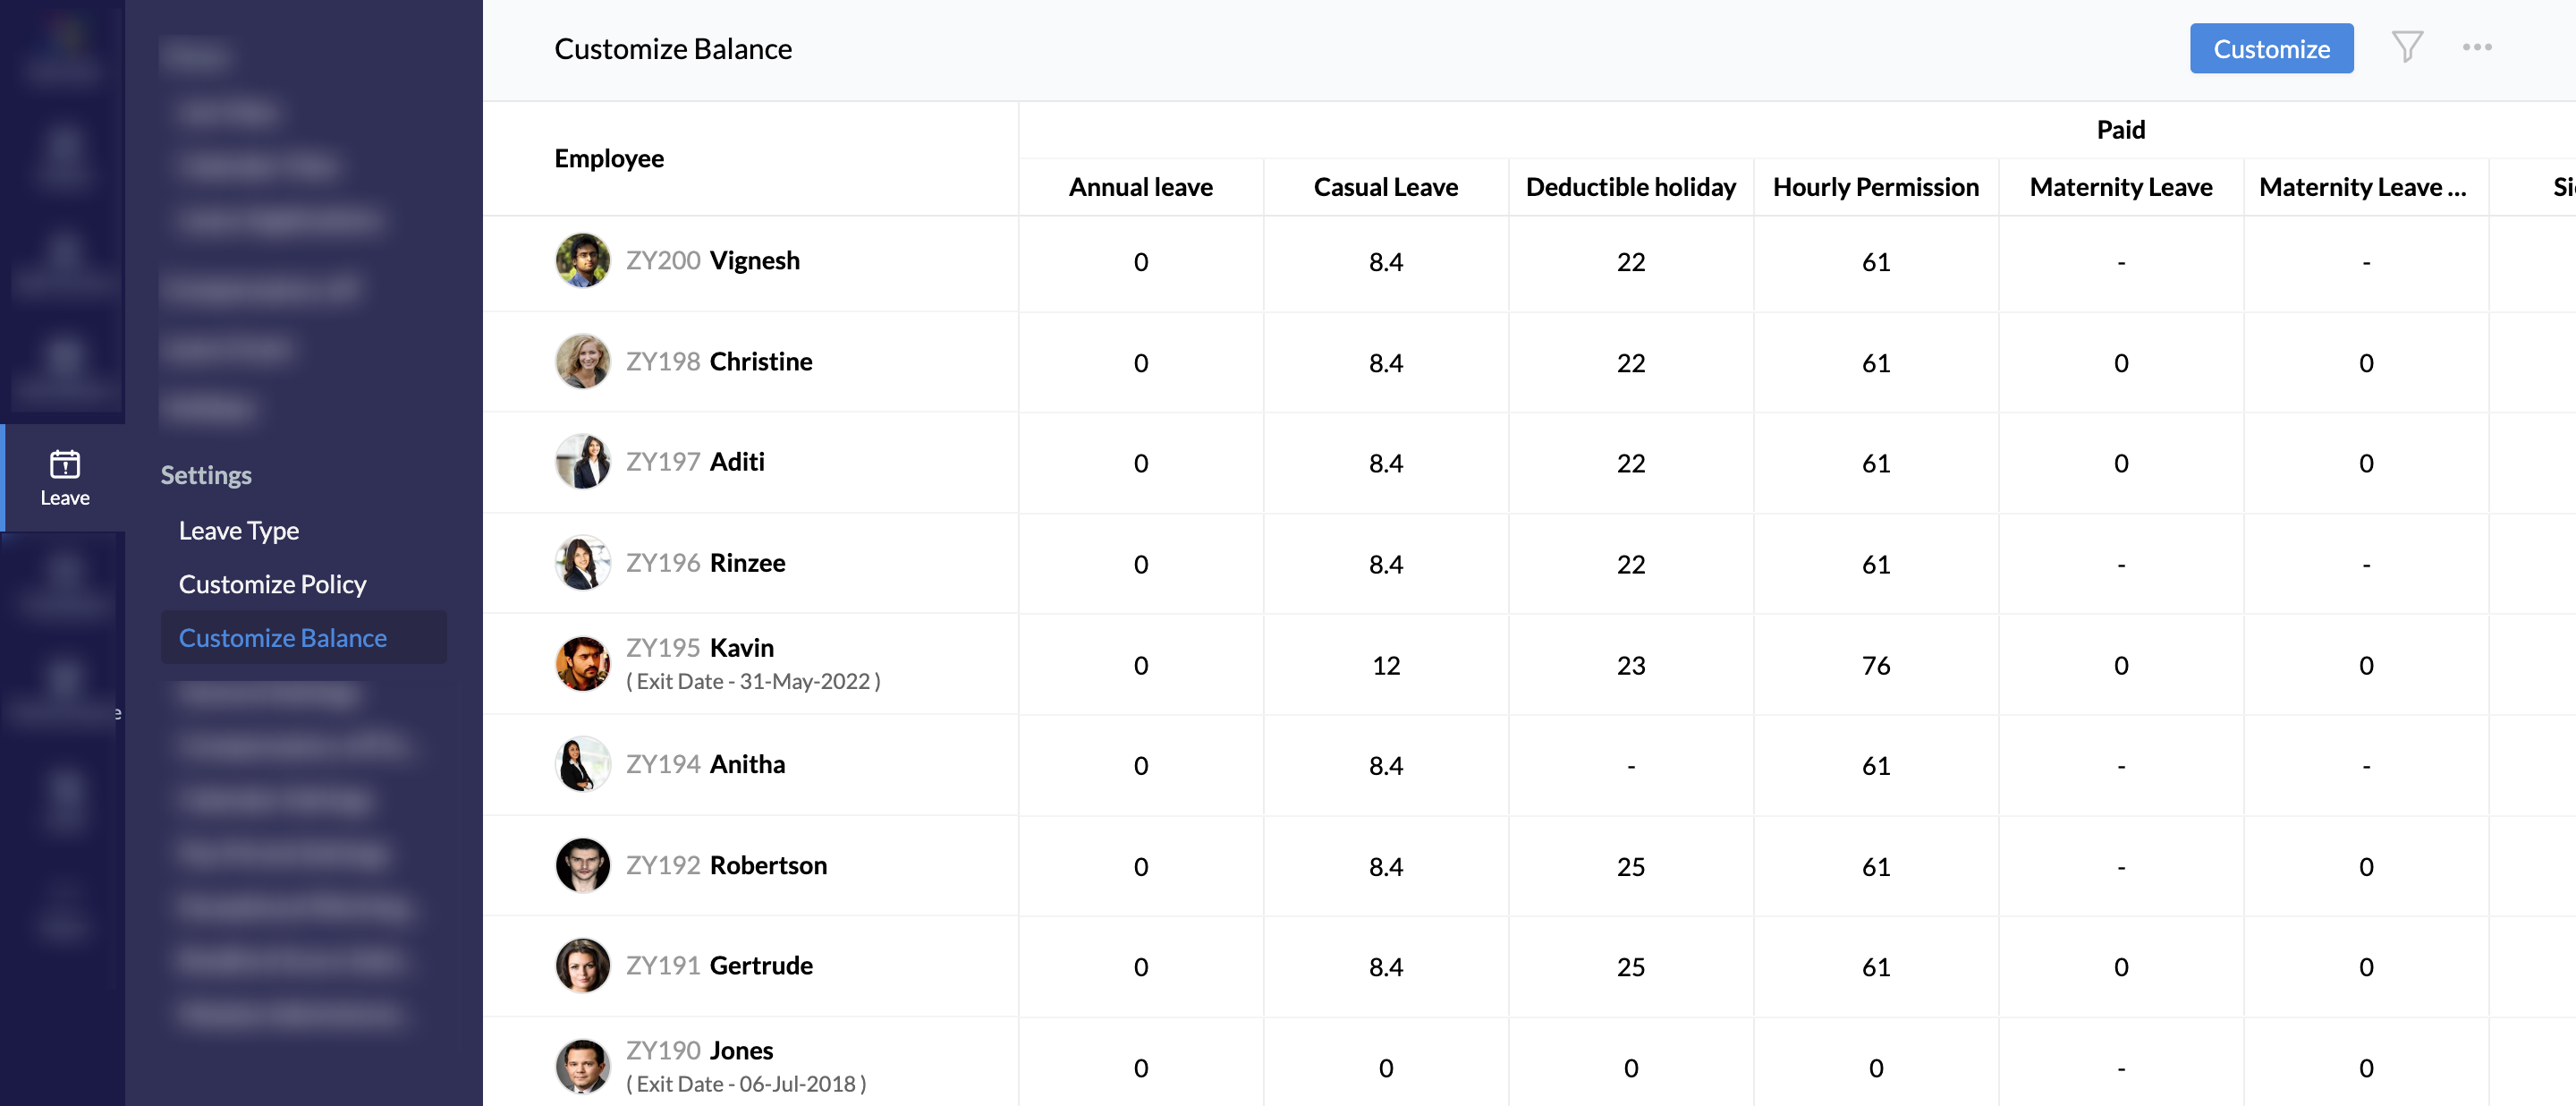Open employee ZY197 Aditi's record

pyautogui.click(x=736, y=462)
